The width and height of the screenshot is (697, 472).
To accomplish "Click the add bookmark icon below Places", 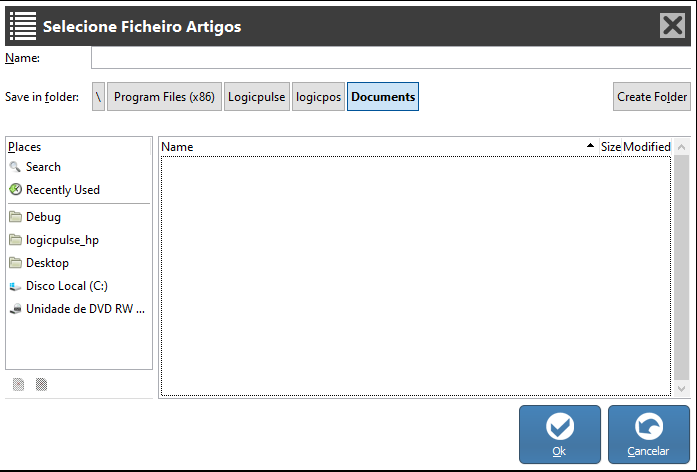I will click(18, 384).
